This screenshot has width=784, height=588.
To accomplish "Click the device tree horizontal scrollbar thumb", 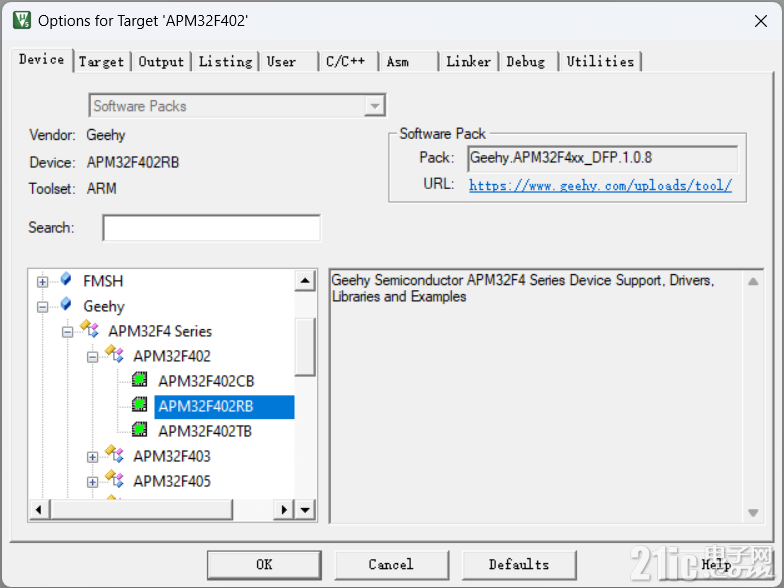I will pyautogui.click(x=141, y=510).
